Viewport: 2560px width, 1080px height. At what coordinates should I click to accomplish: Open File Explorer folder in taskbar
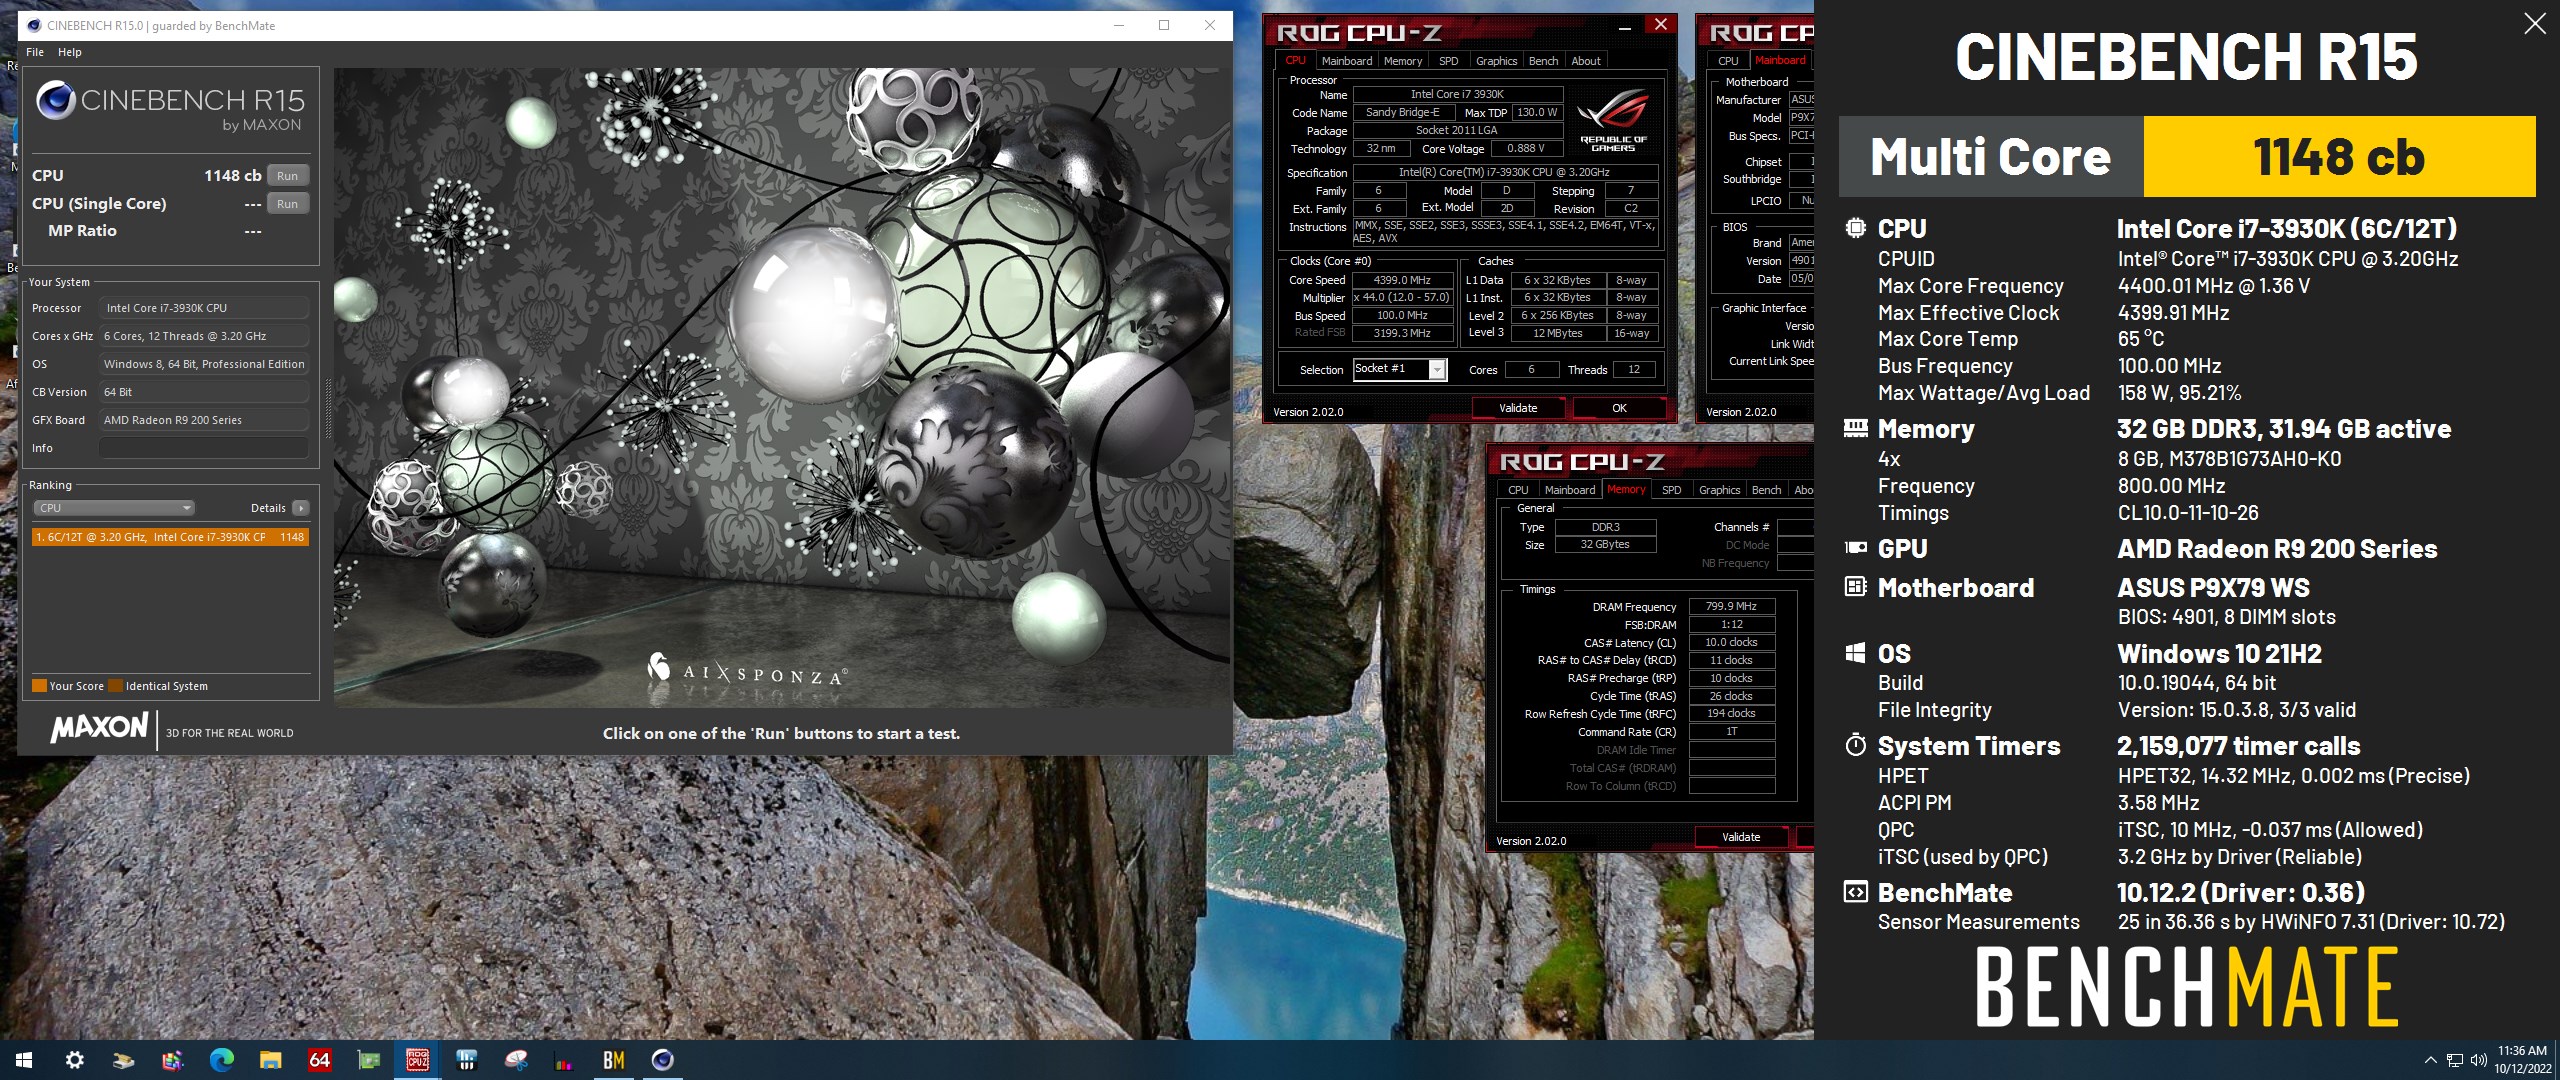(270, 1060)
